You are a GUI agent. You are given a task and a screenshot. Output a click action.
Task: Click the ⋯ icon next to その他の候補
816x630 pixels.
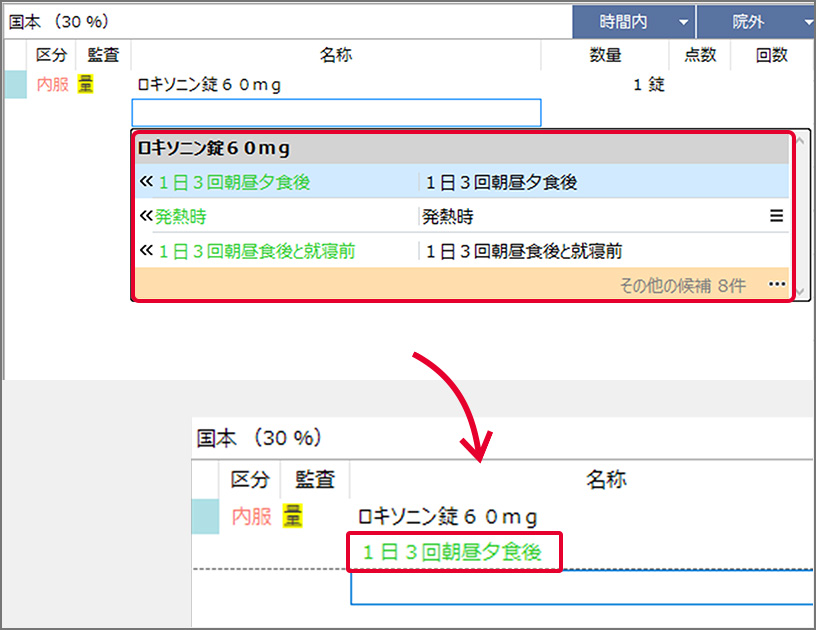coord(777,285)
